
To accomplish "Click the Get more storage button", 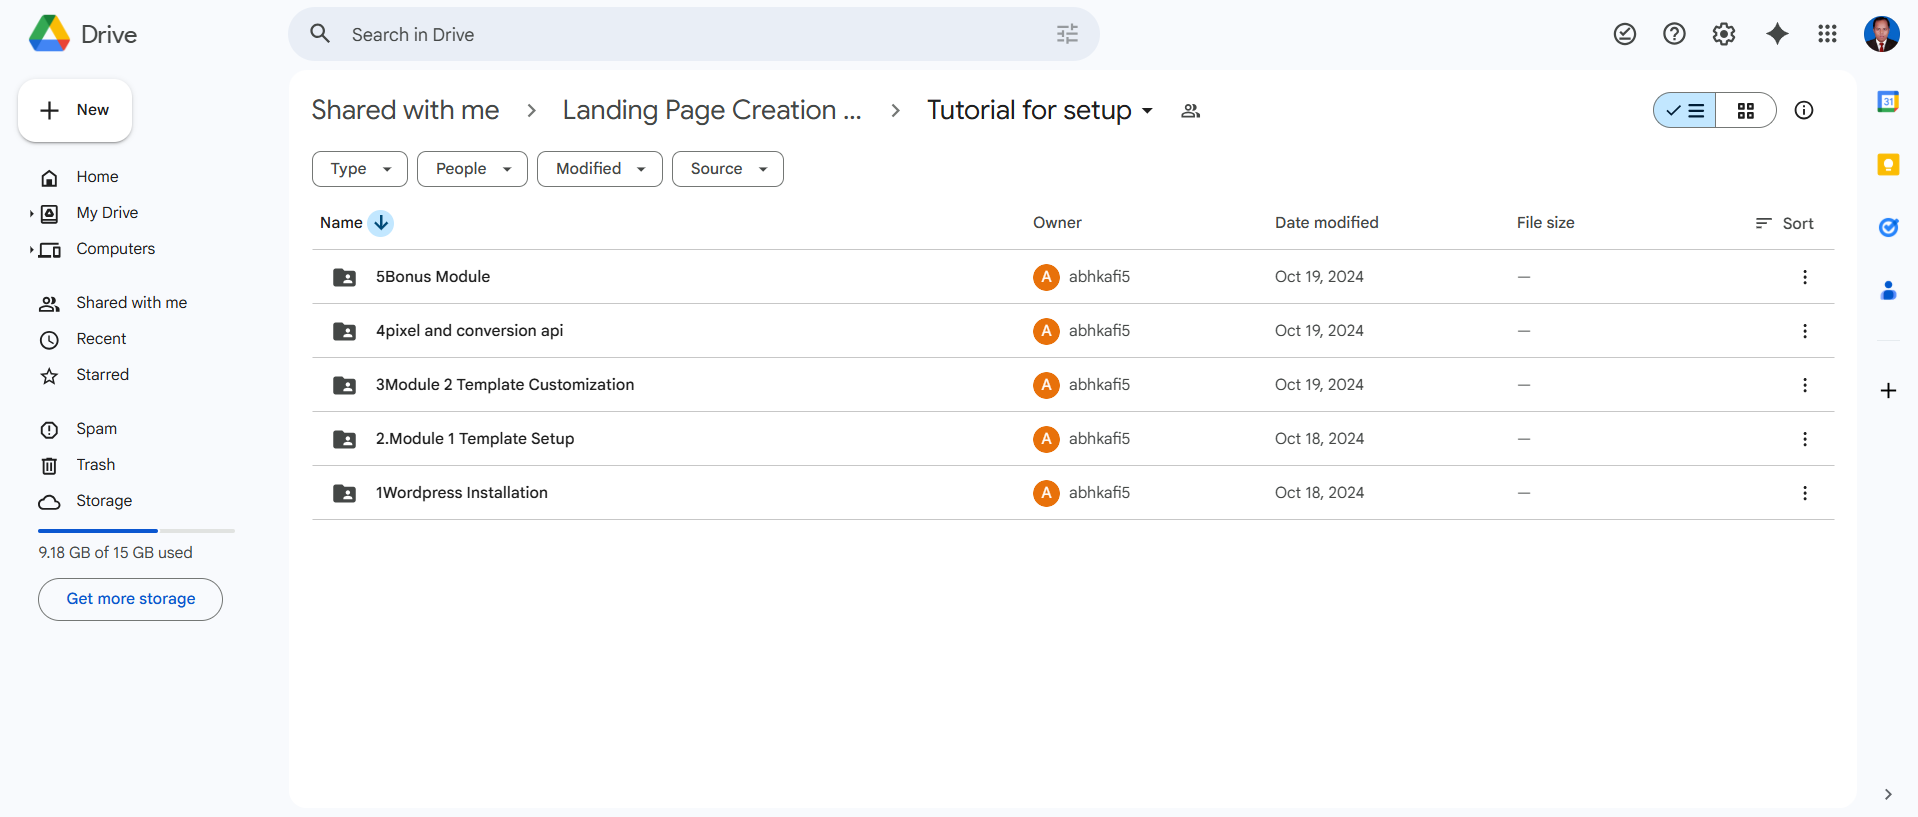I will 130,599.
